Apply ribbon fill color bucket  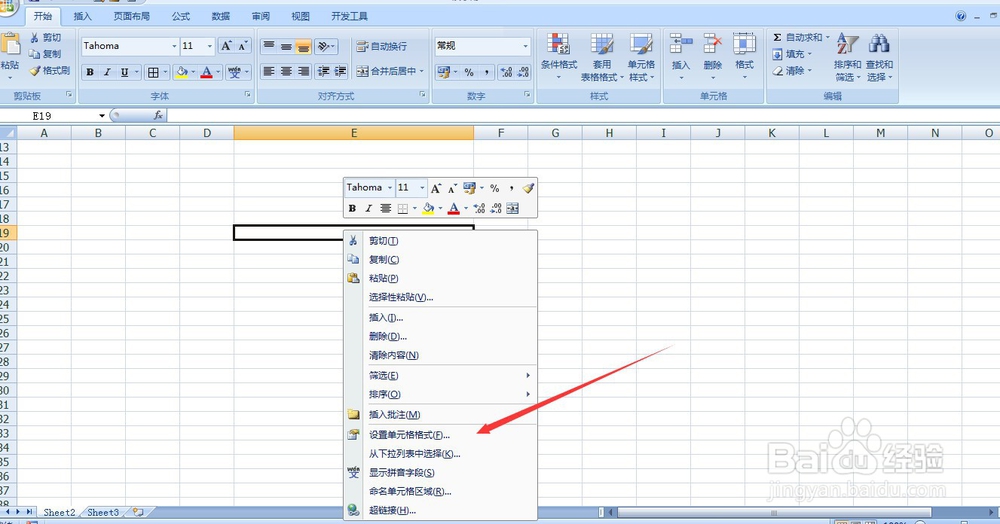(182, 73)
